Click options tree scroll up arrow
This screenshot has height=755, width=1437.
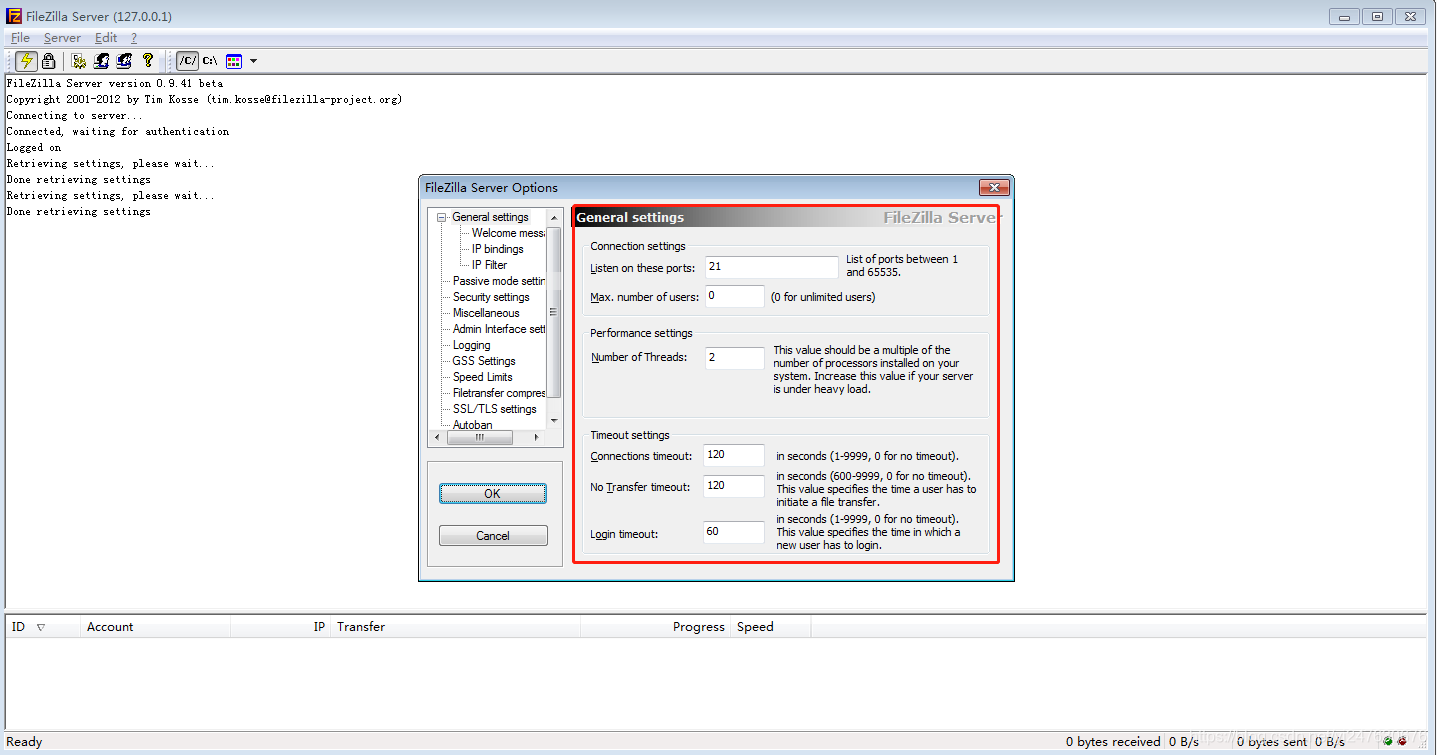point(554,217)
